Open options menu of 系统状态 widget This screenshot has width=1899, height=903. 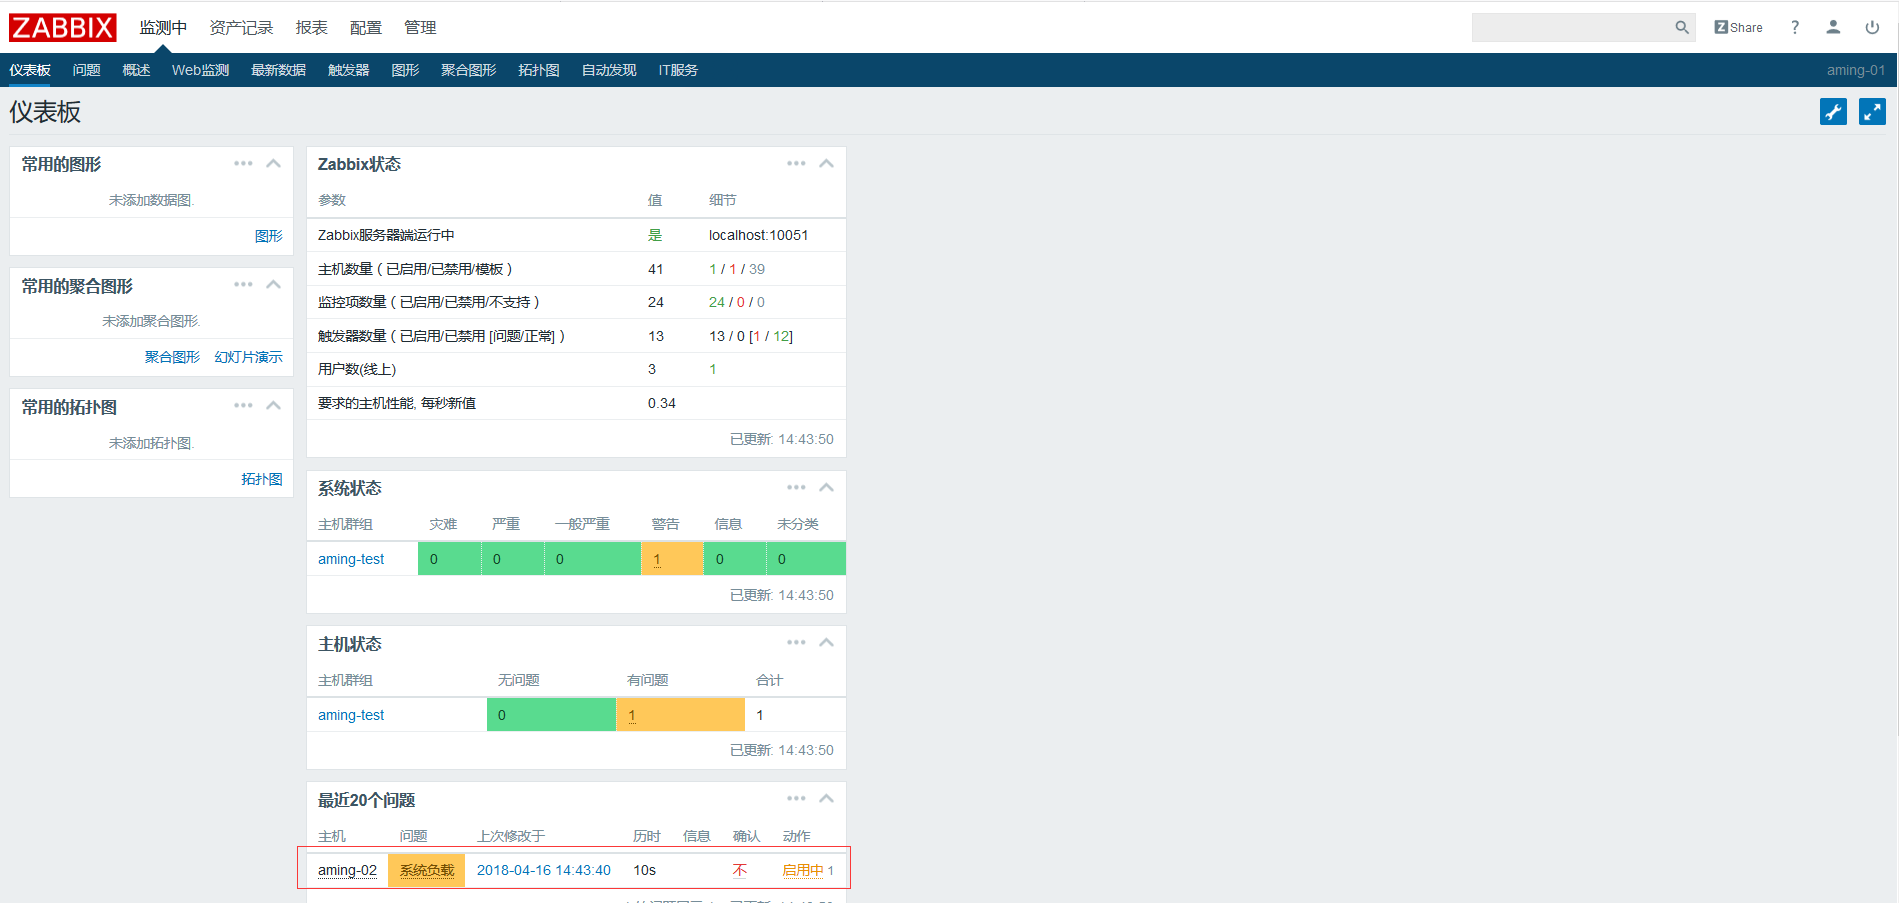pyautogui.click(x=796, y=487)
